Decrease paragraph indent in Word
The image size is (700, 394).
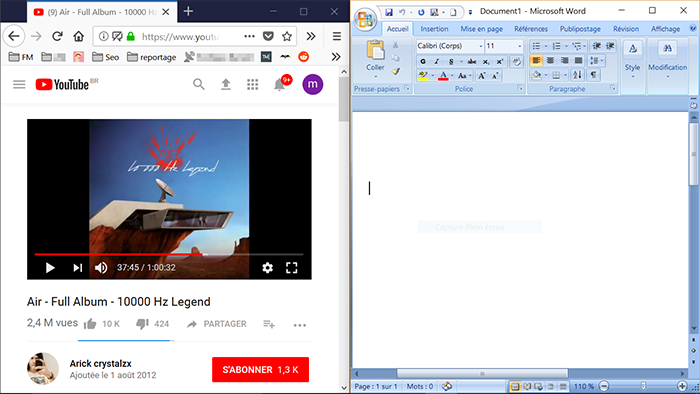(596, 46)
